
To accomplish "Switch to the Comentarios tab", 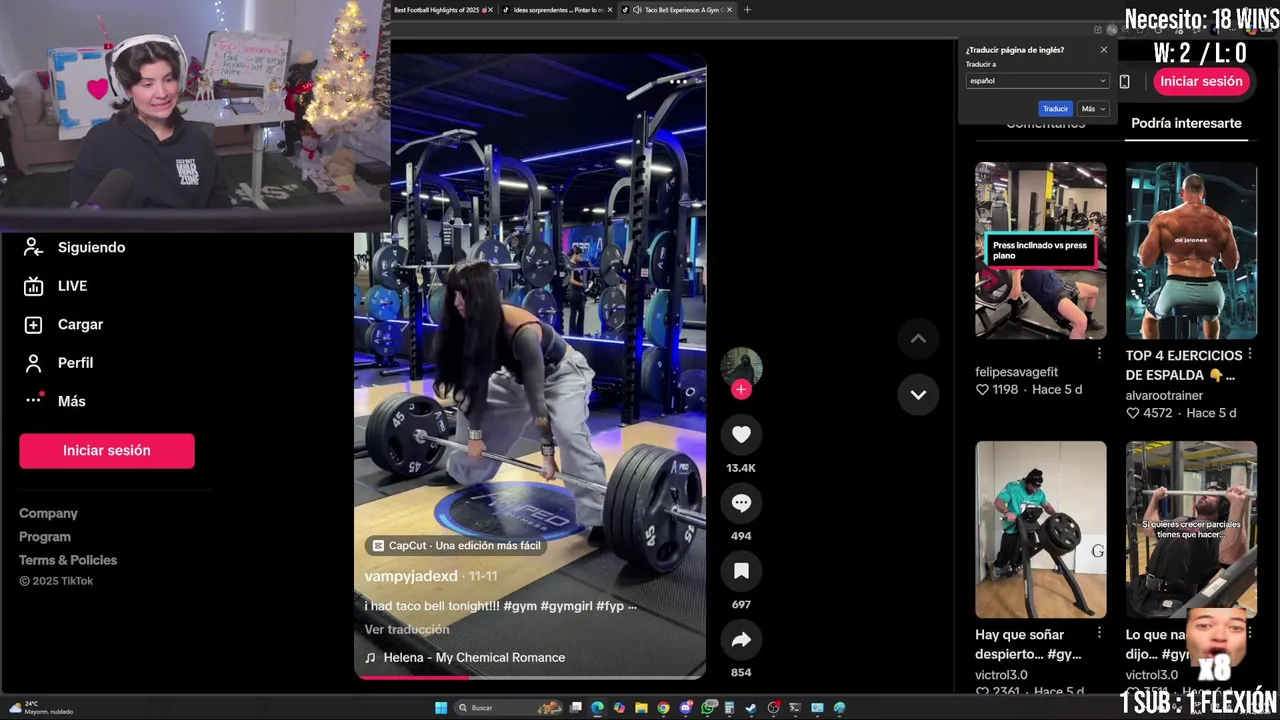I will tap(1045, 123).
